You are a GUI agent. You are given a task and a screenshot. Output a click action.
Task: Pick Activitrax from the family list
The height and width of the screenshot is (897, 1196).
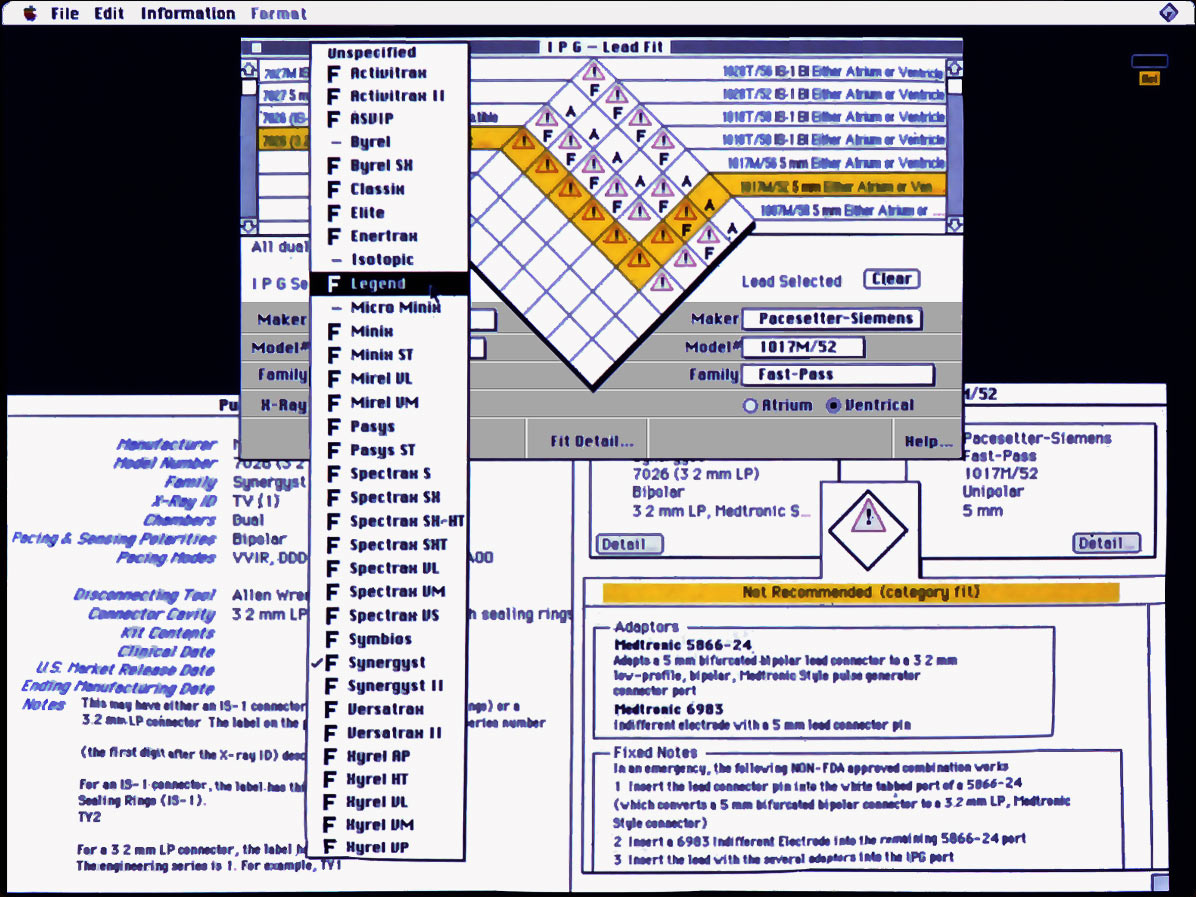[x=389, y=73]
